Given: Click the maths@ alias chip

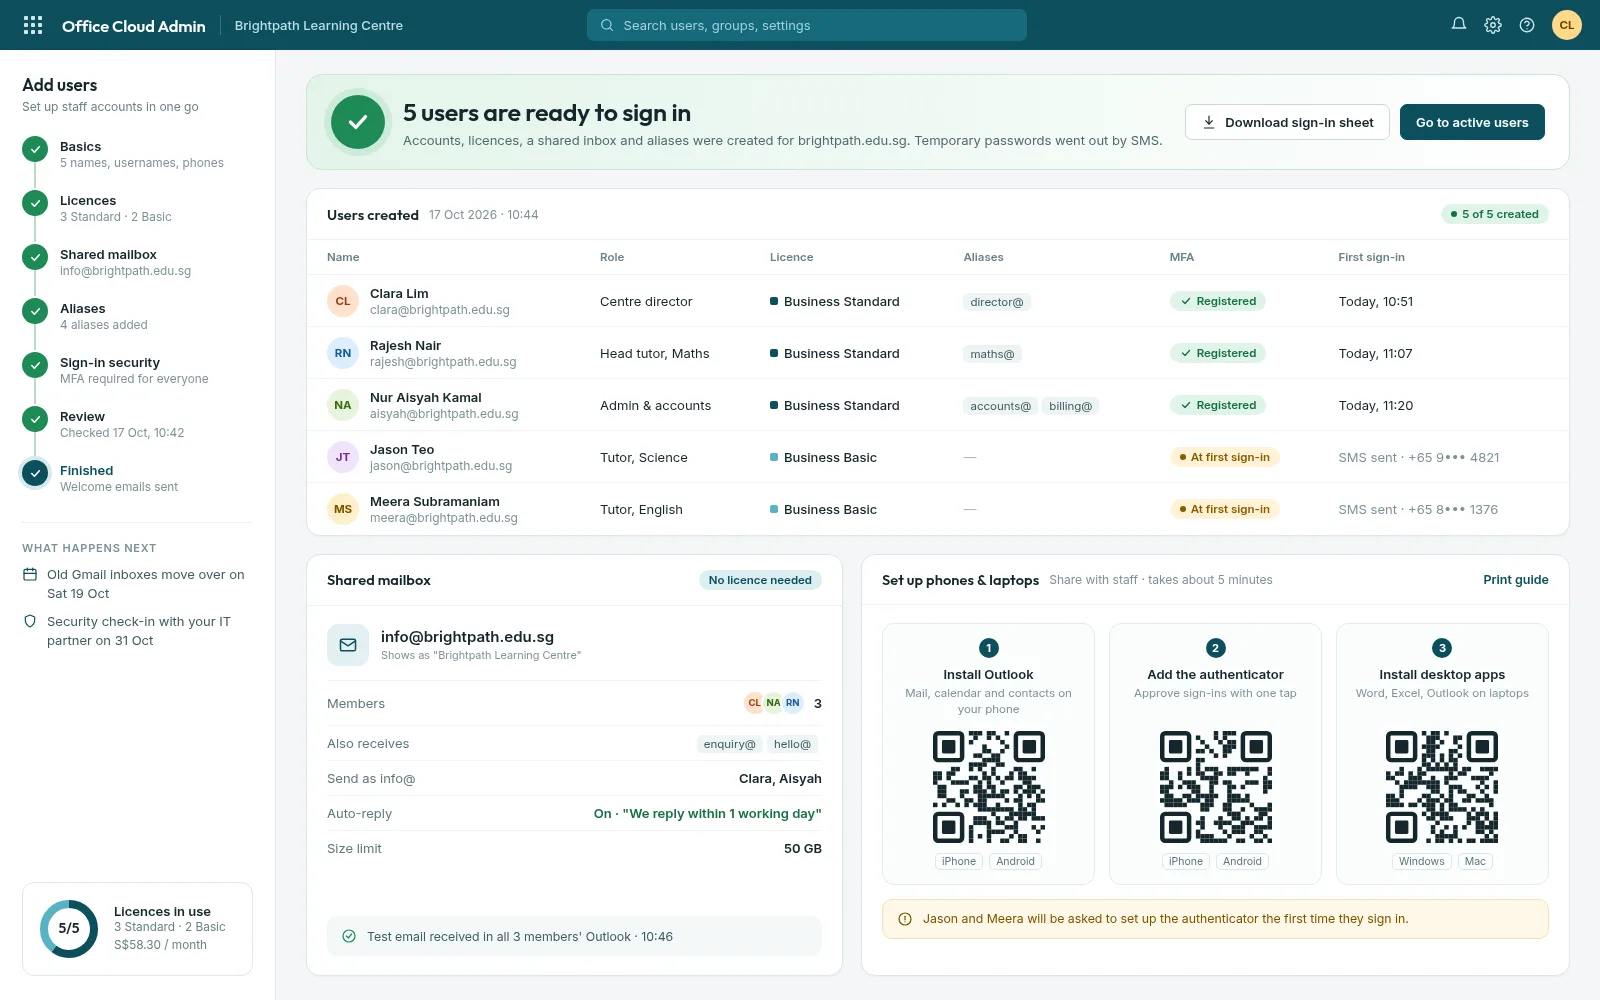Looking at the screenshot, I should [x=992, y=354].
